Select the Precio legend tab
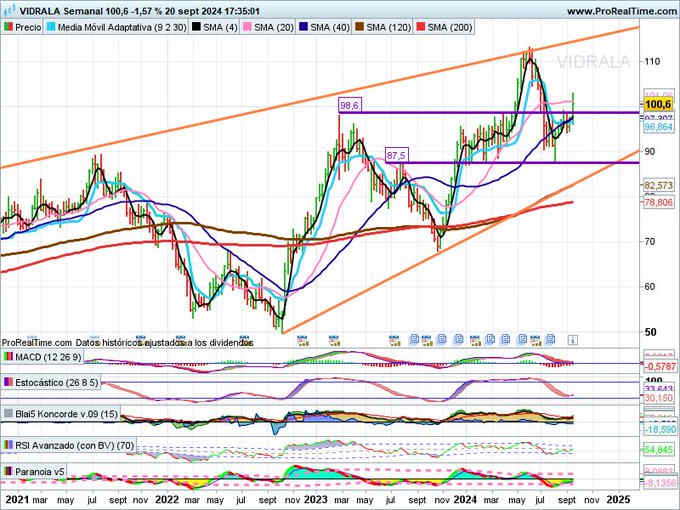Image resolution: width=680 pixels, height=510 pixels. pyautogui.click(x=22, y=27)
